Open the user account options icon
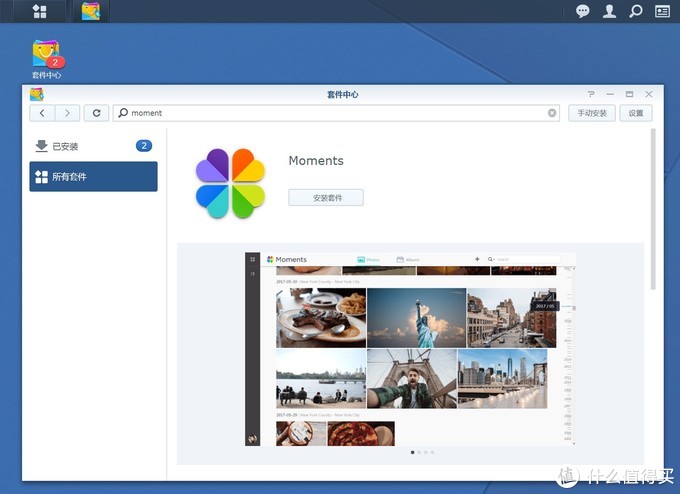Screen dimensions: 680x494 (x=609, y=11)
